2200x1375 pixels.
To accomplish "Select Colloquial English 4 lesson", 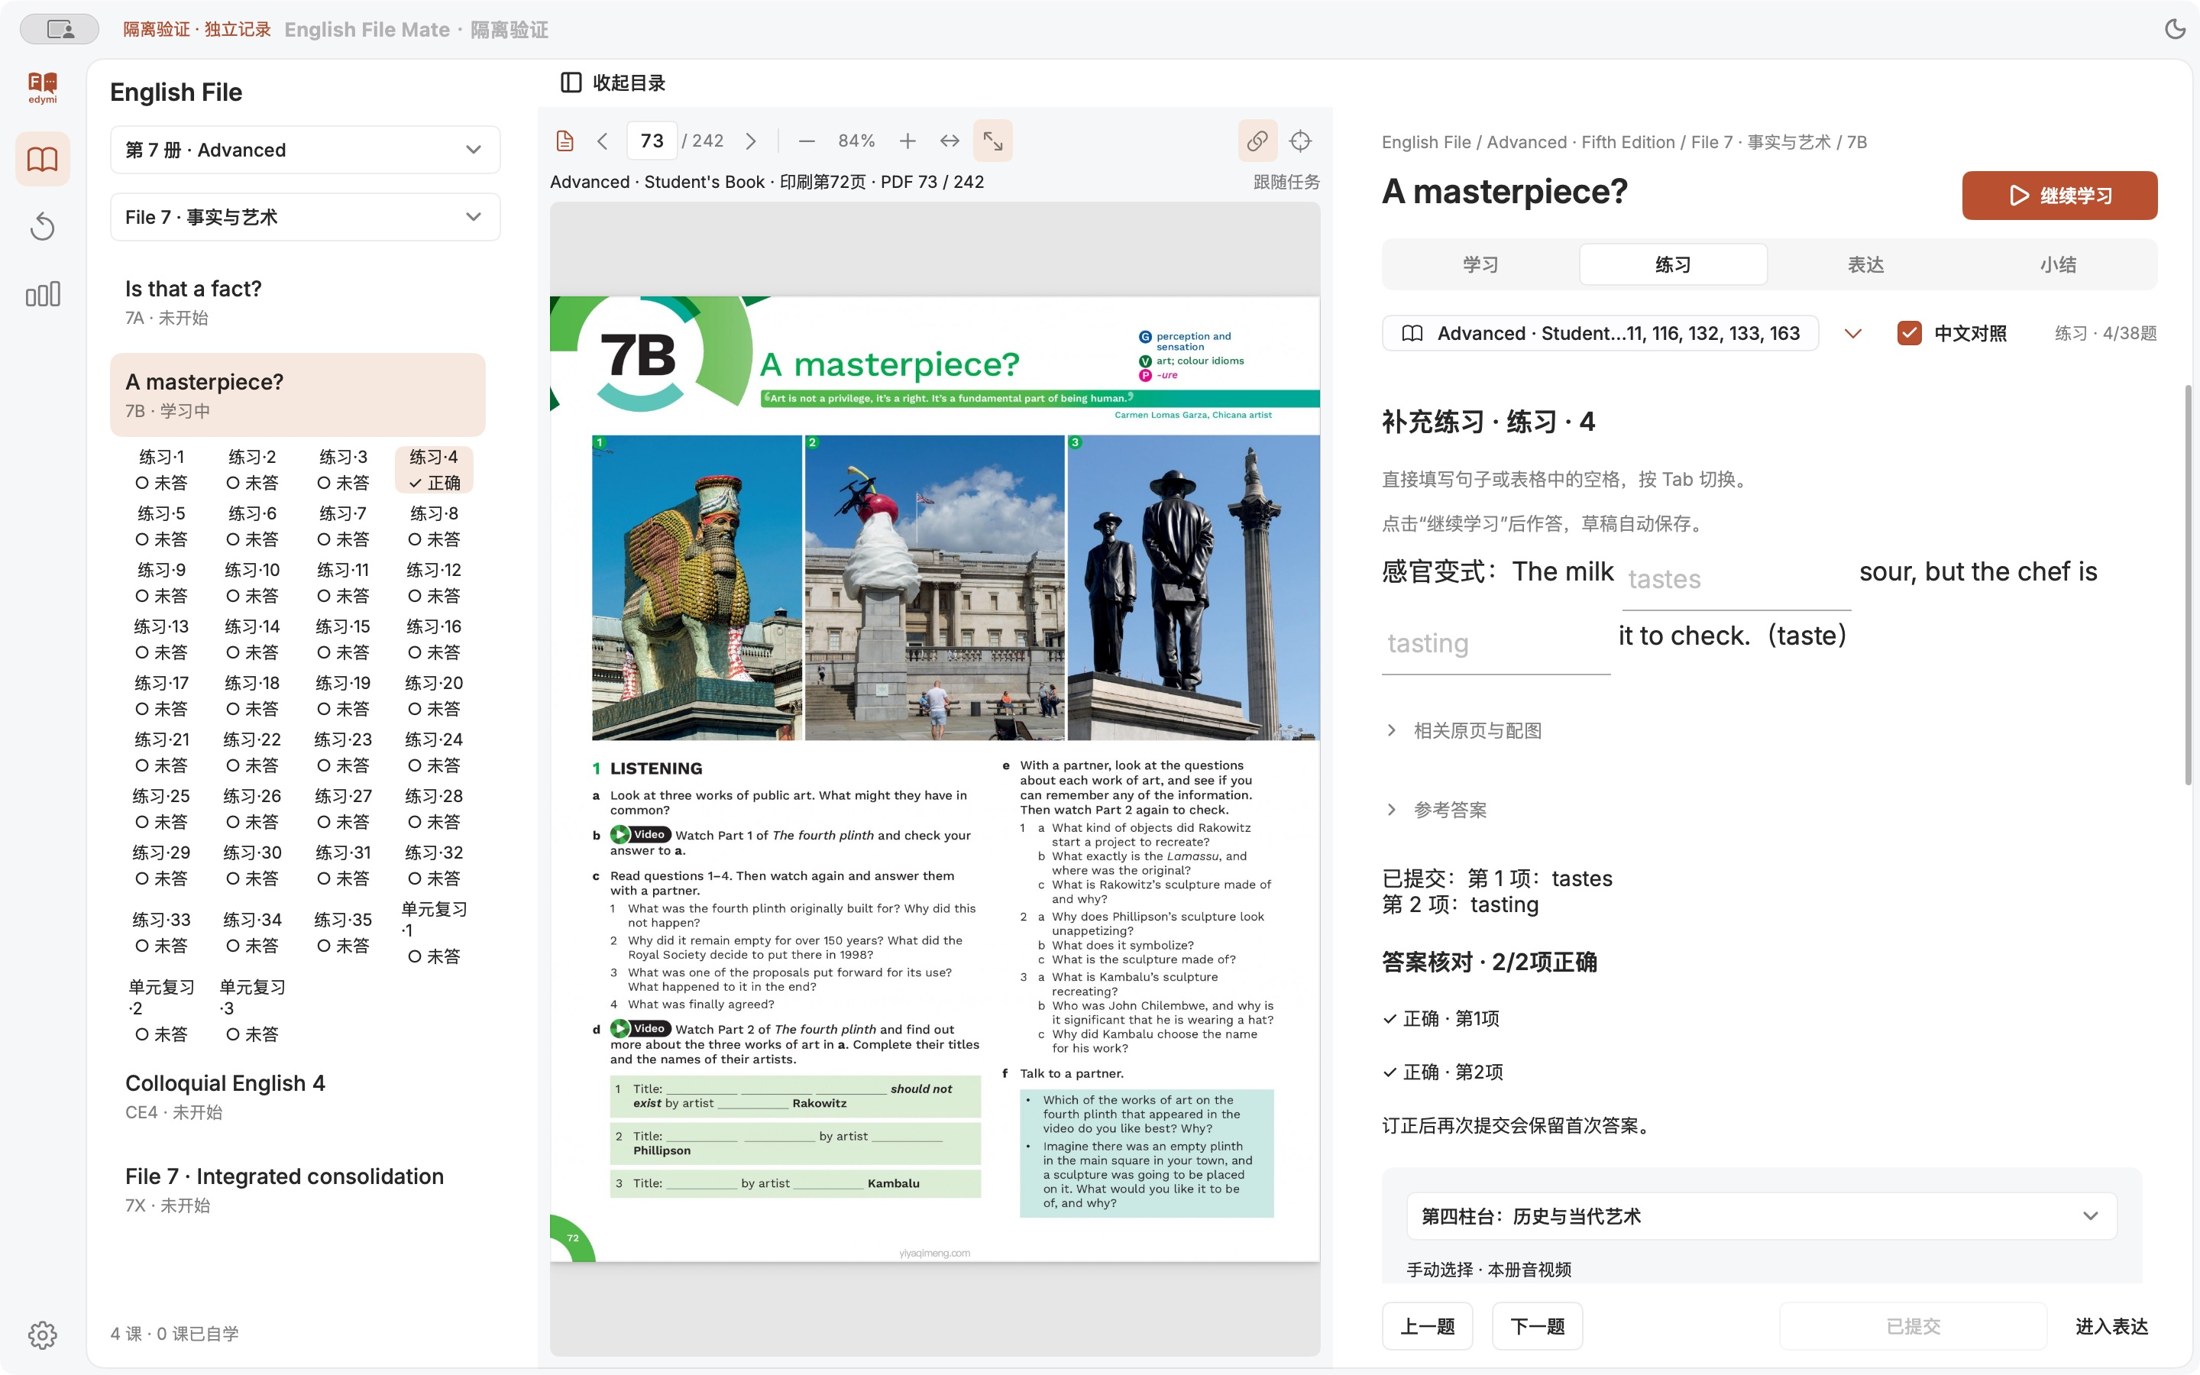I will 297,1097.
